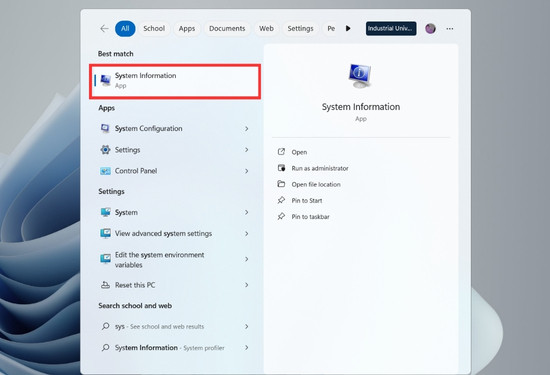Select the Web filter tab
Viewport: 550px width, 375px height.
pos(267,28)
